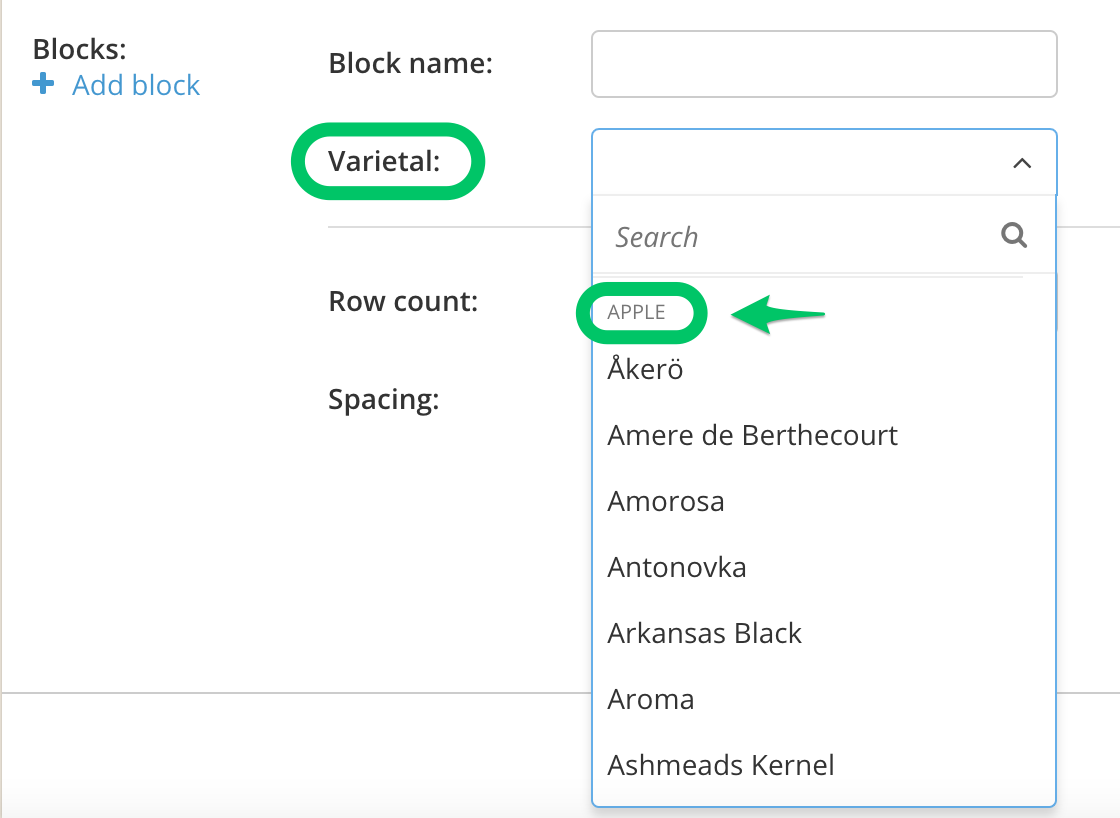Pick Ashmeads Kernel from the list
This screenshot has width=1120, height=818.
(x=721, y=766)
